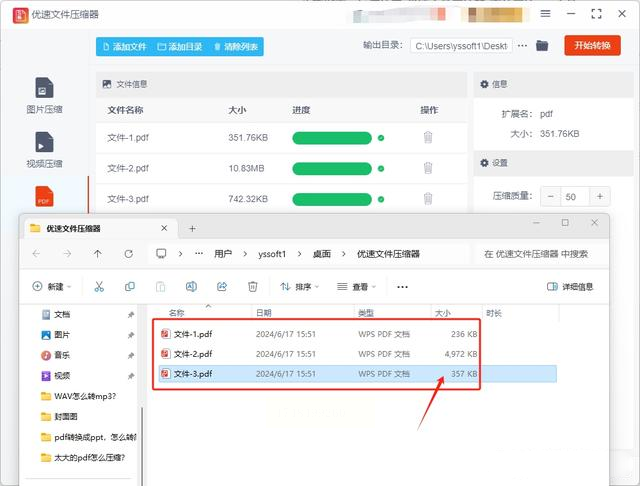
Task: Click the Rename icon in Explorer toolbar
Action: (191, 287)
